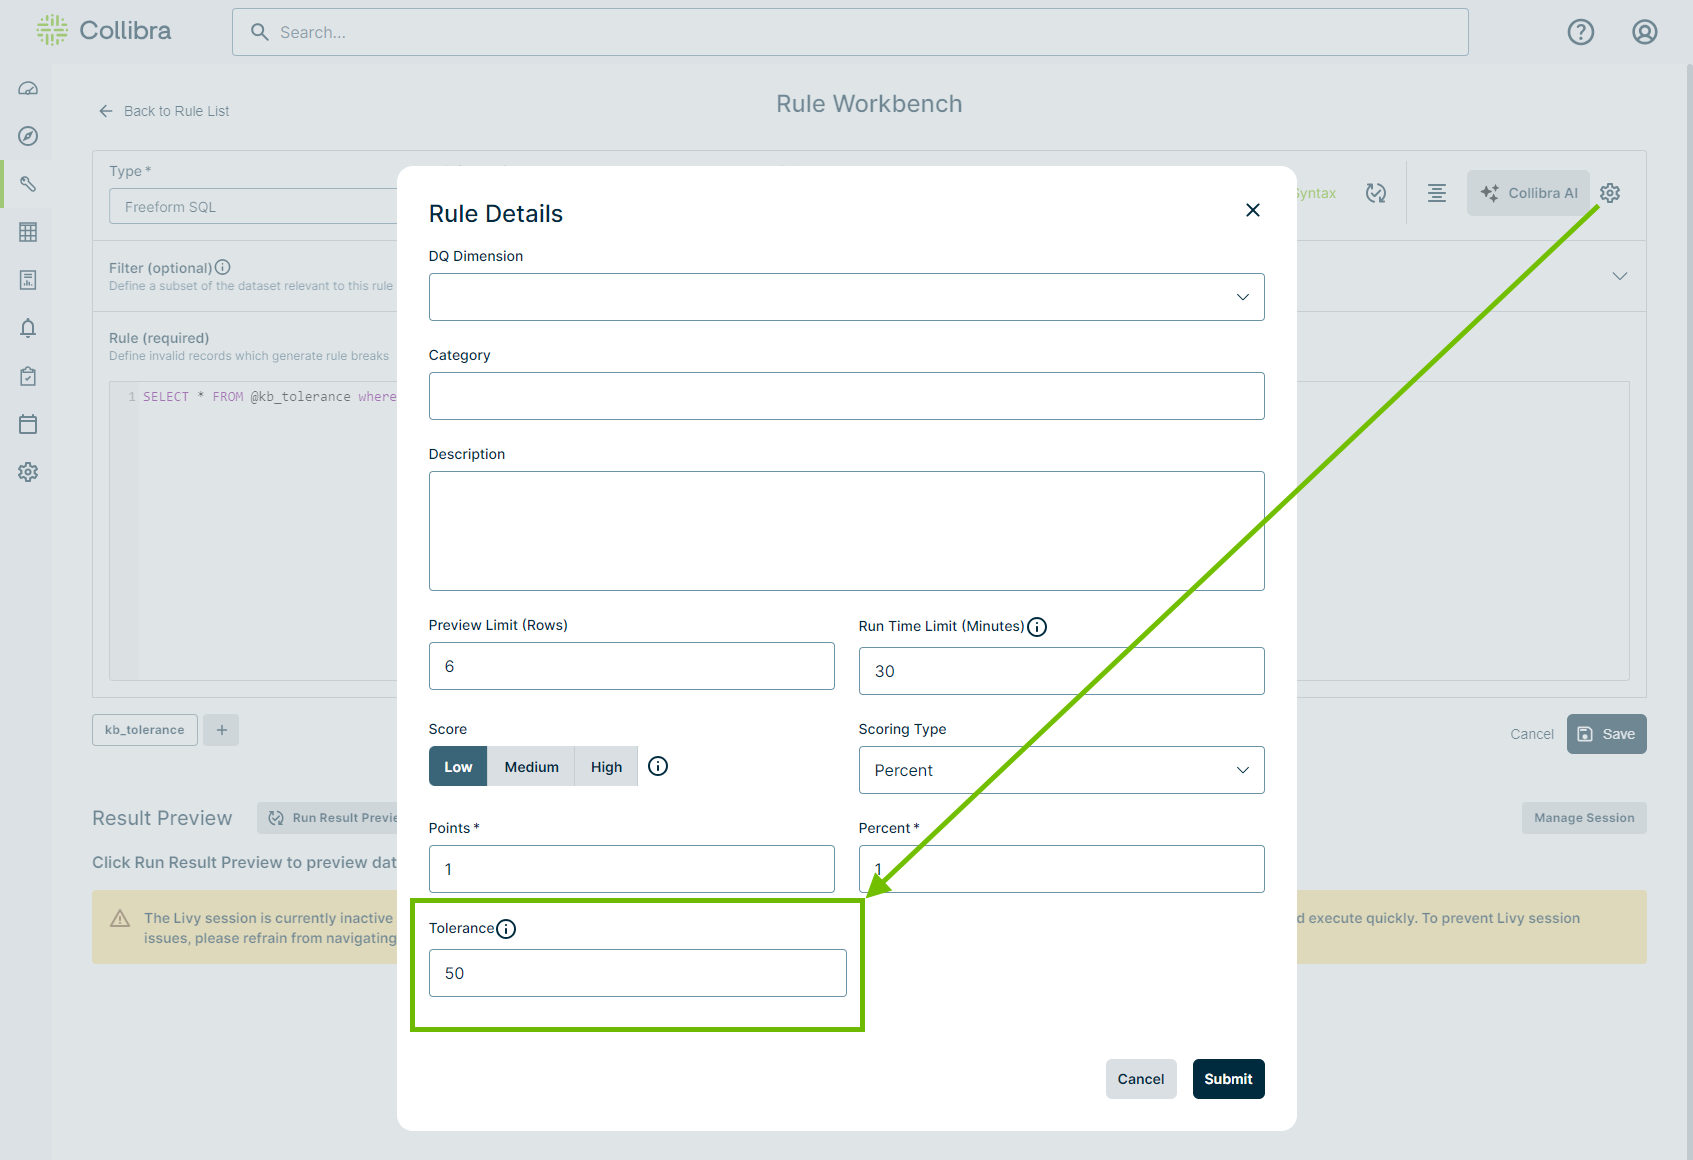Click Manage Session button

tap(1584, 818)
